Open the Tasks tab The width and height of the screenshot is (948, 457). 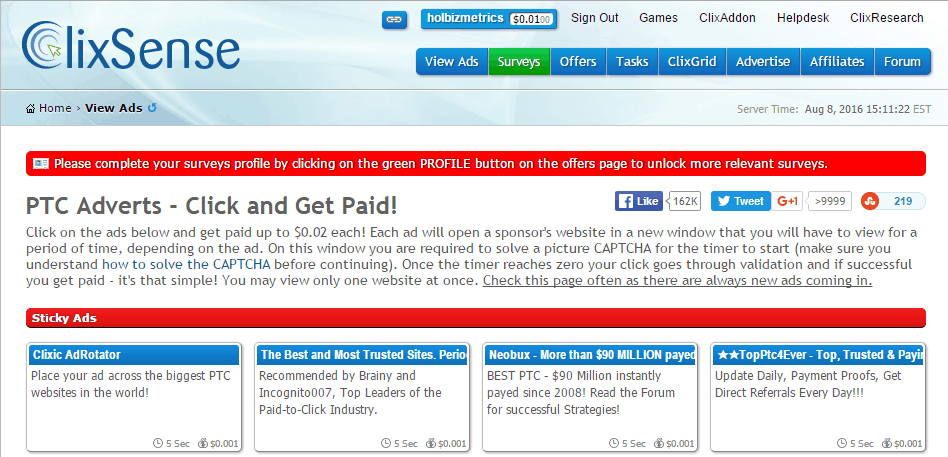[x=632, y=62]
